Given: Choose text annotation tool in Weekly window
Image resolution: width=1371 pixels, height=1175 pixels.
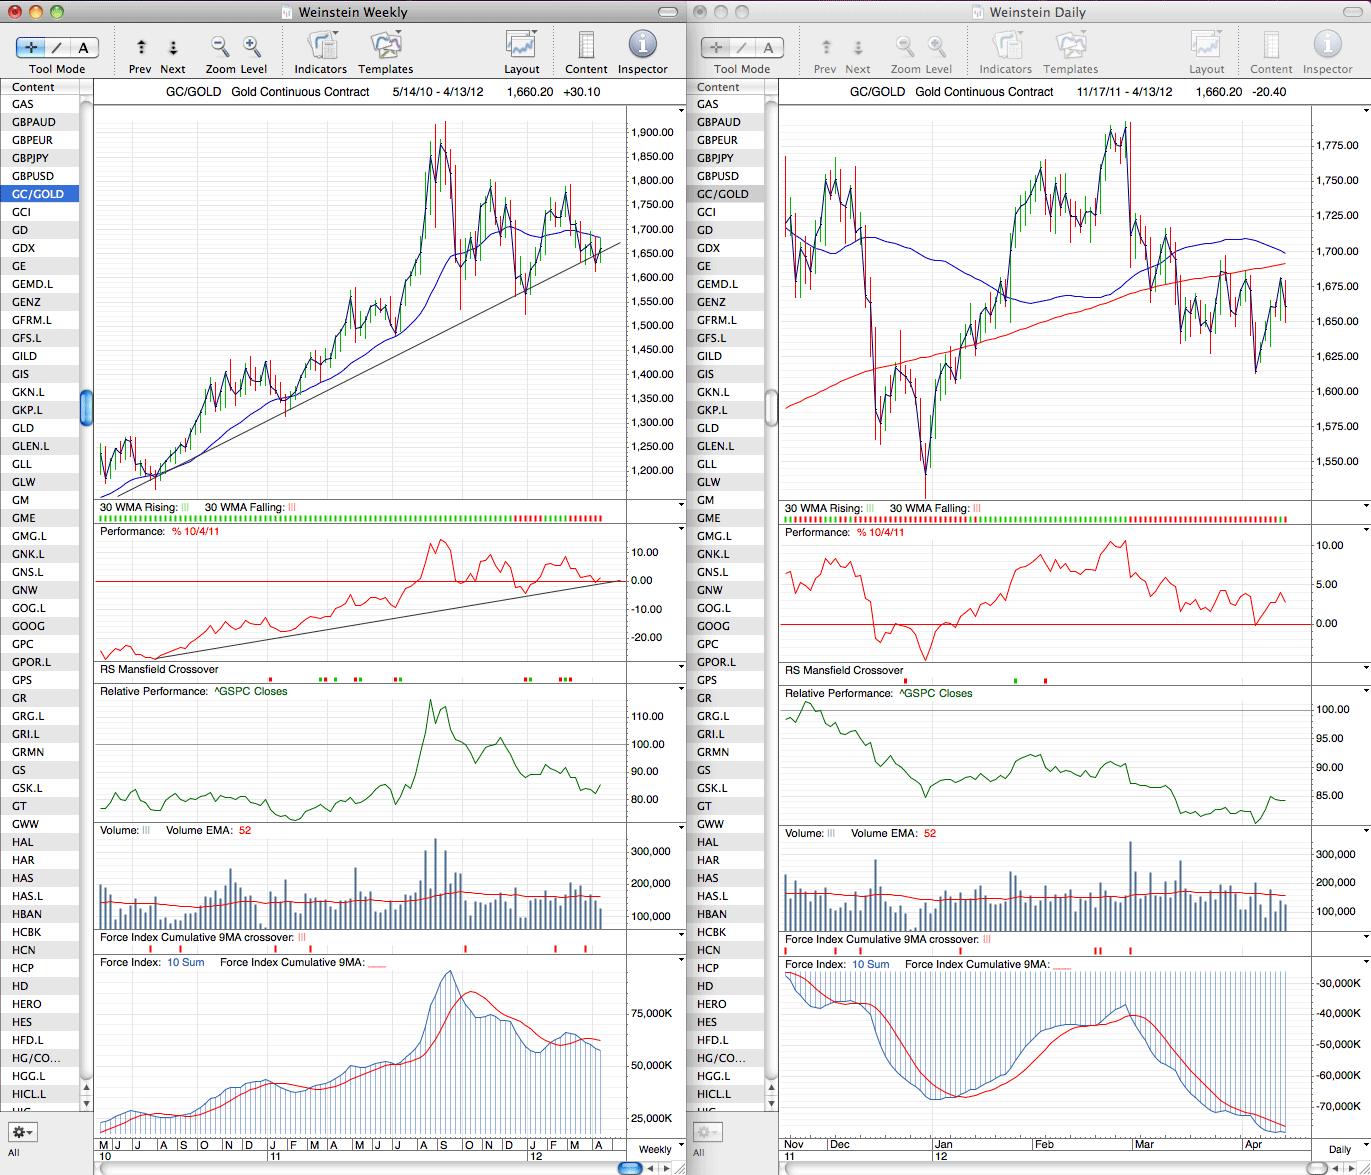Looking at the screenshot, I should click(83, 47).
